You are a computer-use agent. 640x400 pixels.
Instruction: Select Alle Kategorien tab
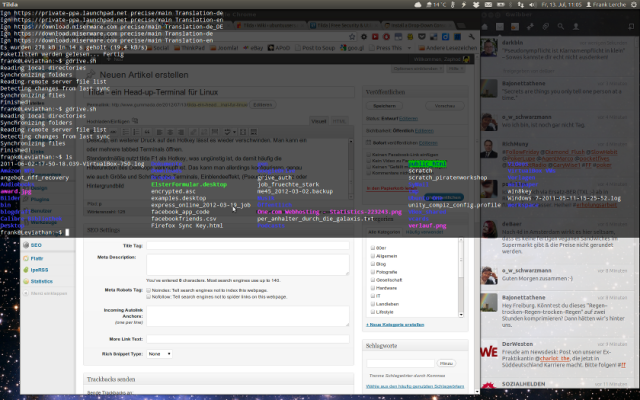(384, 232)
